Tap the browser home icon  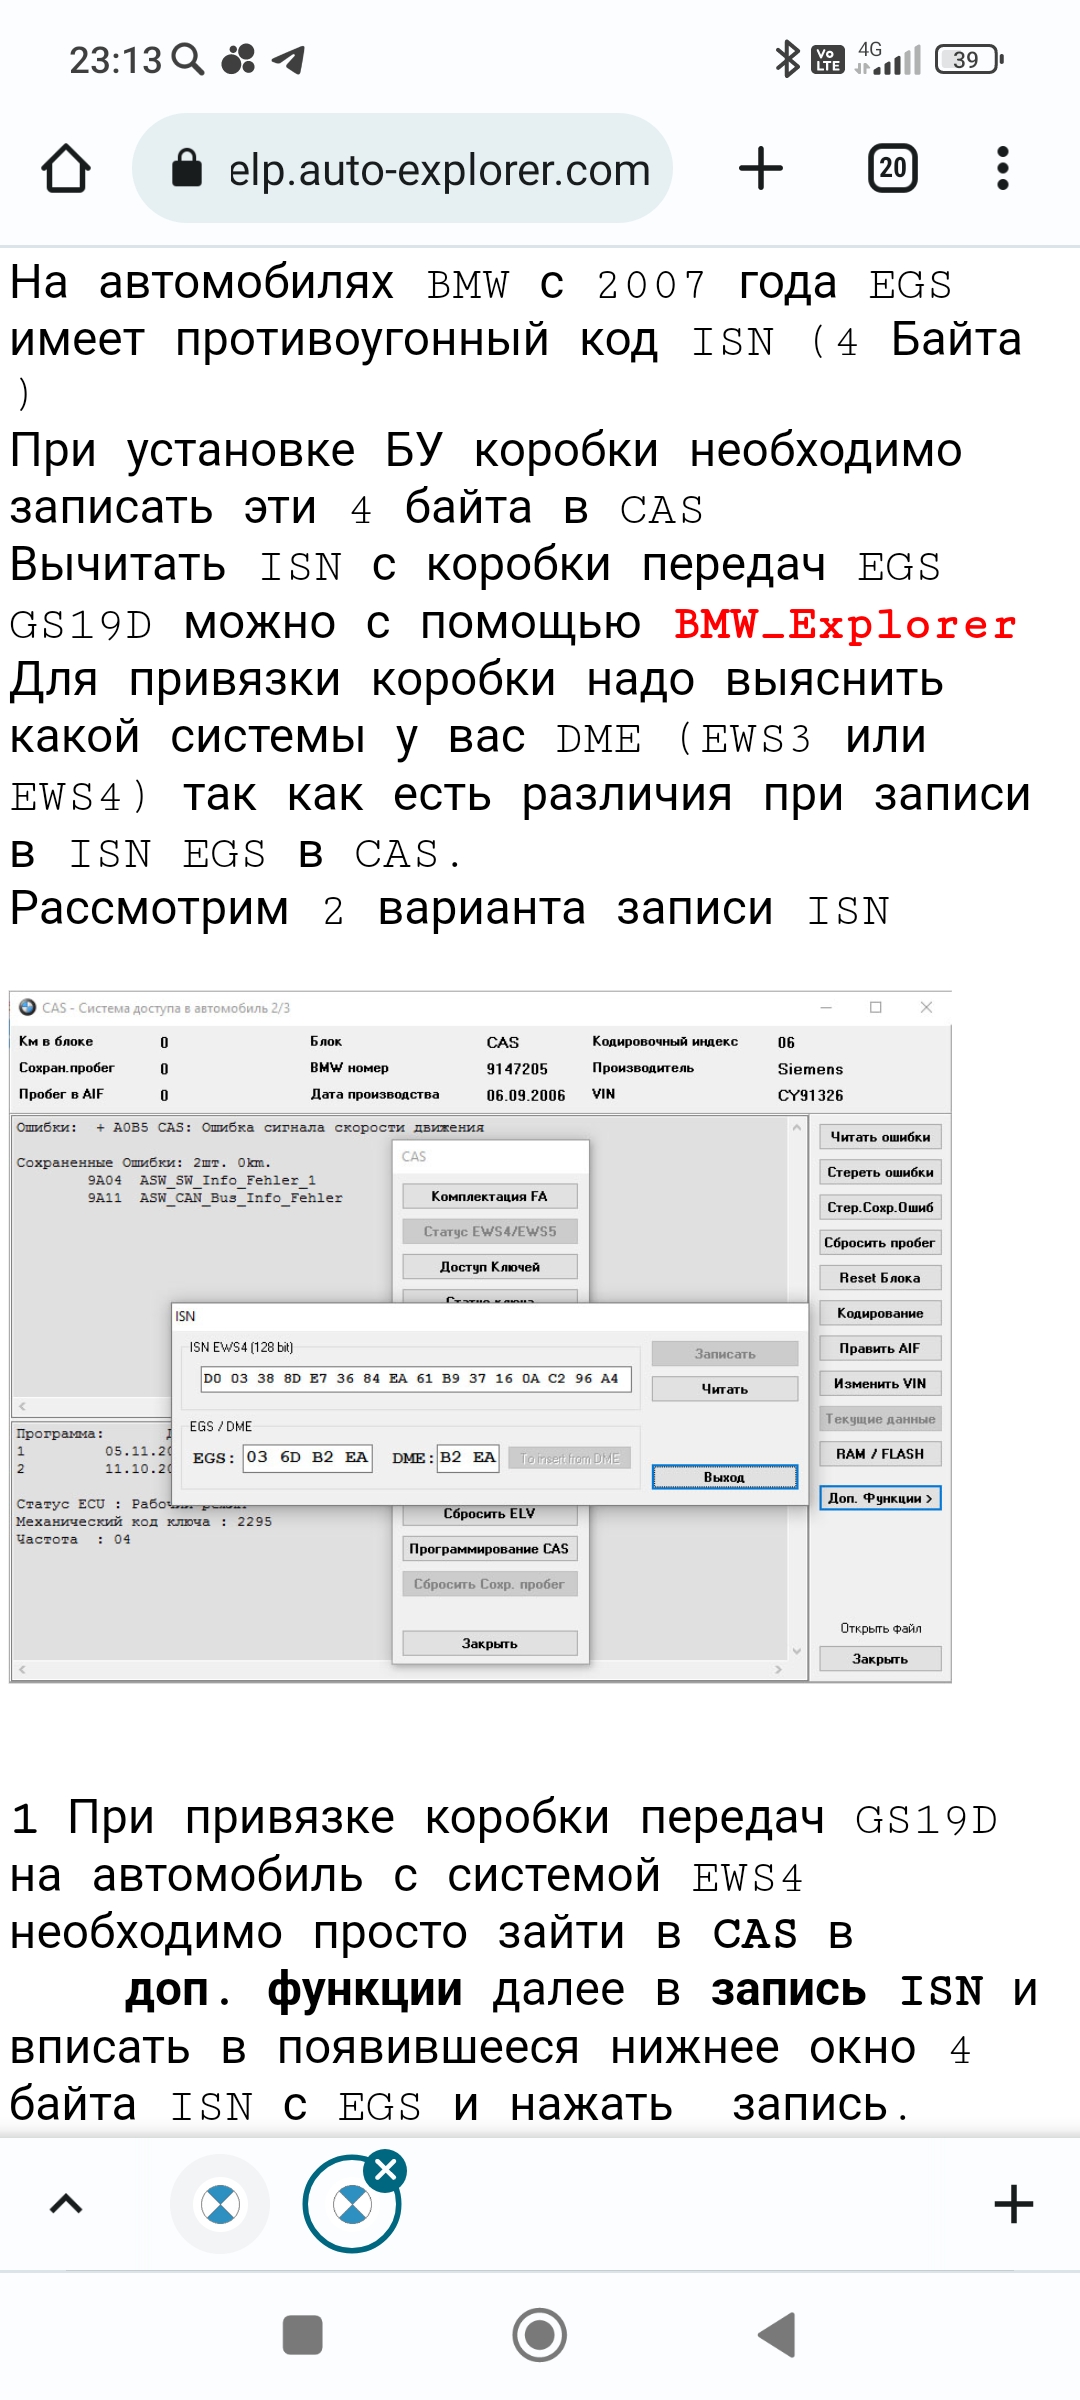coord(66,168)
